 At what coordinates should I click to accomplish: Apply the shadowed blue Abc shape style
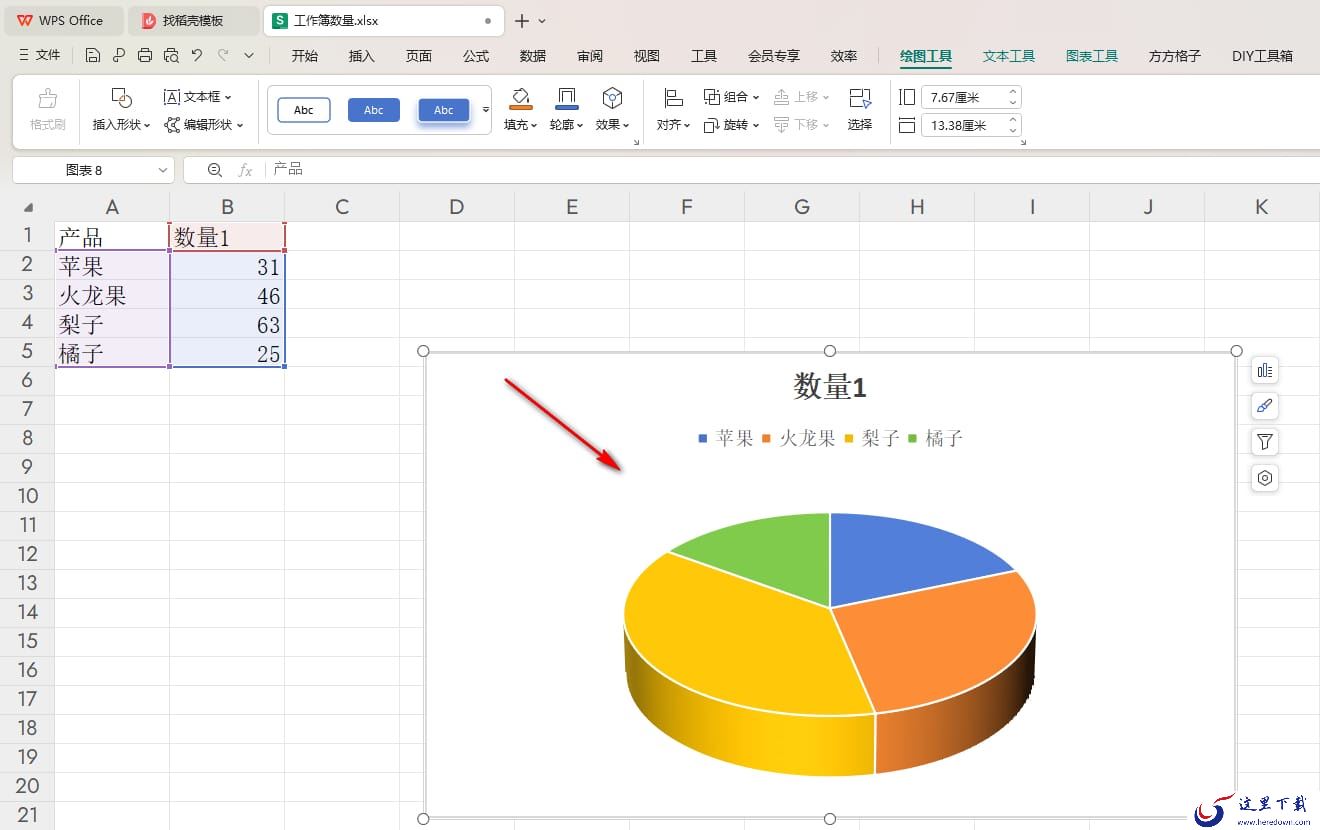444,110
